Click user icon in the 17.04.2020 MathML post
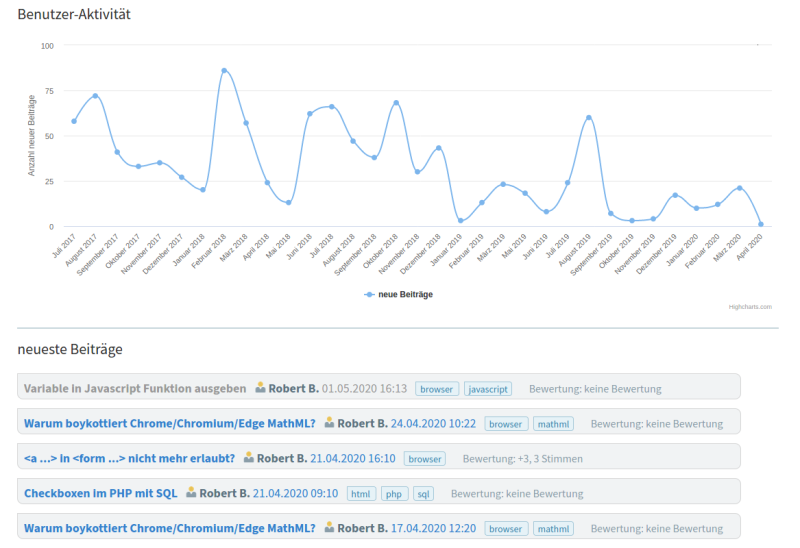Screen dimensions: 800x548 [329, 528]
